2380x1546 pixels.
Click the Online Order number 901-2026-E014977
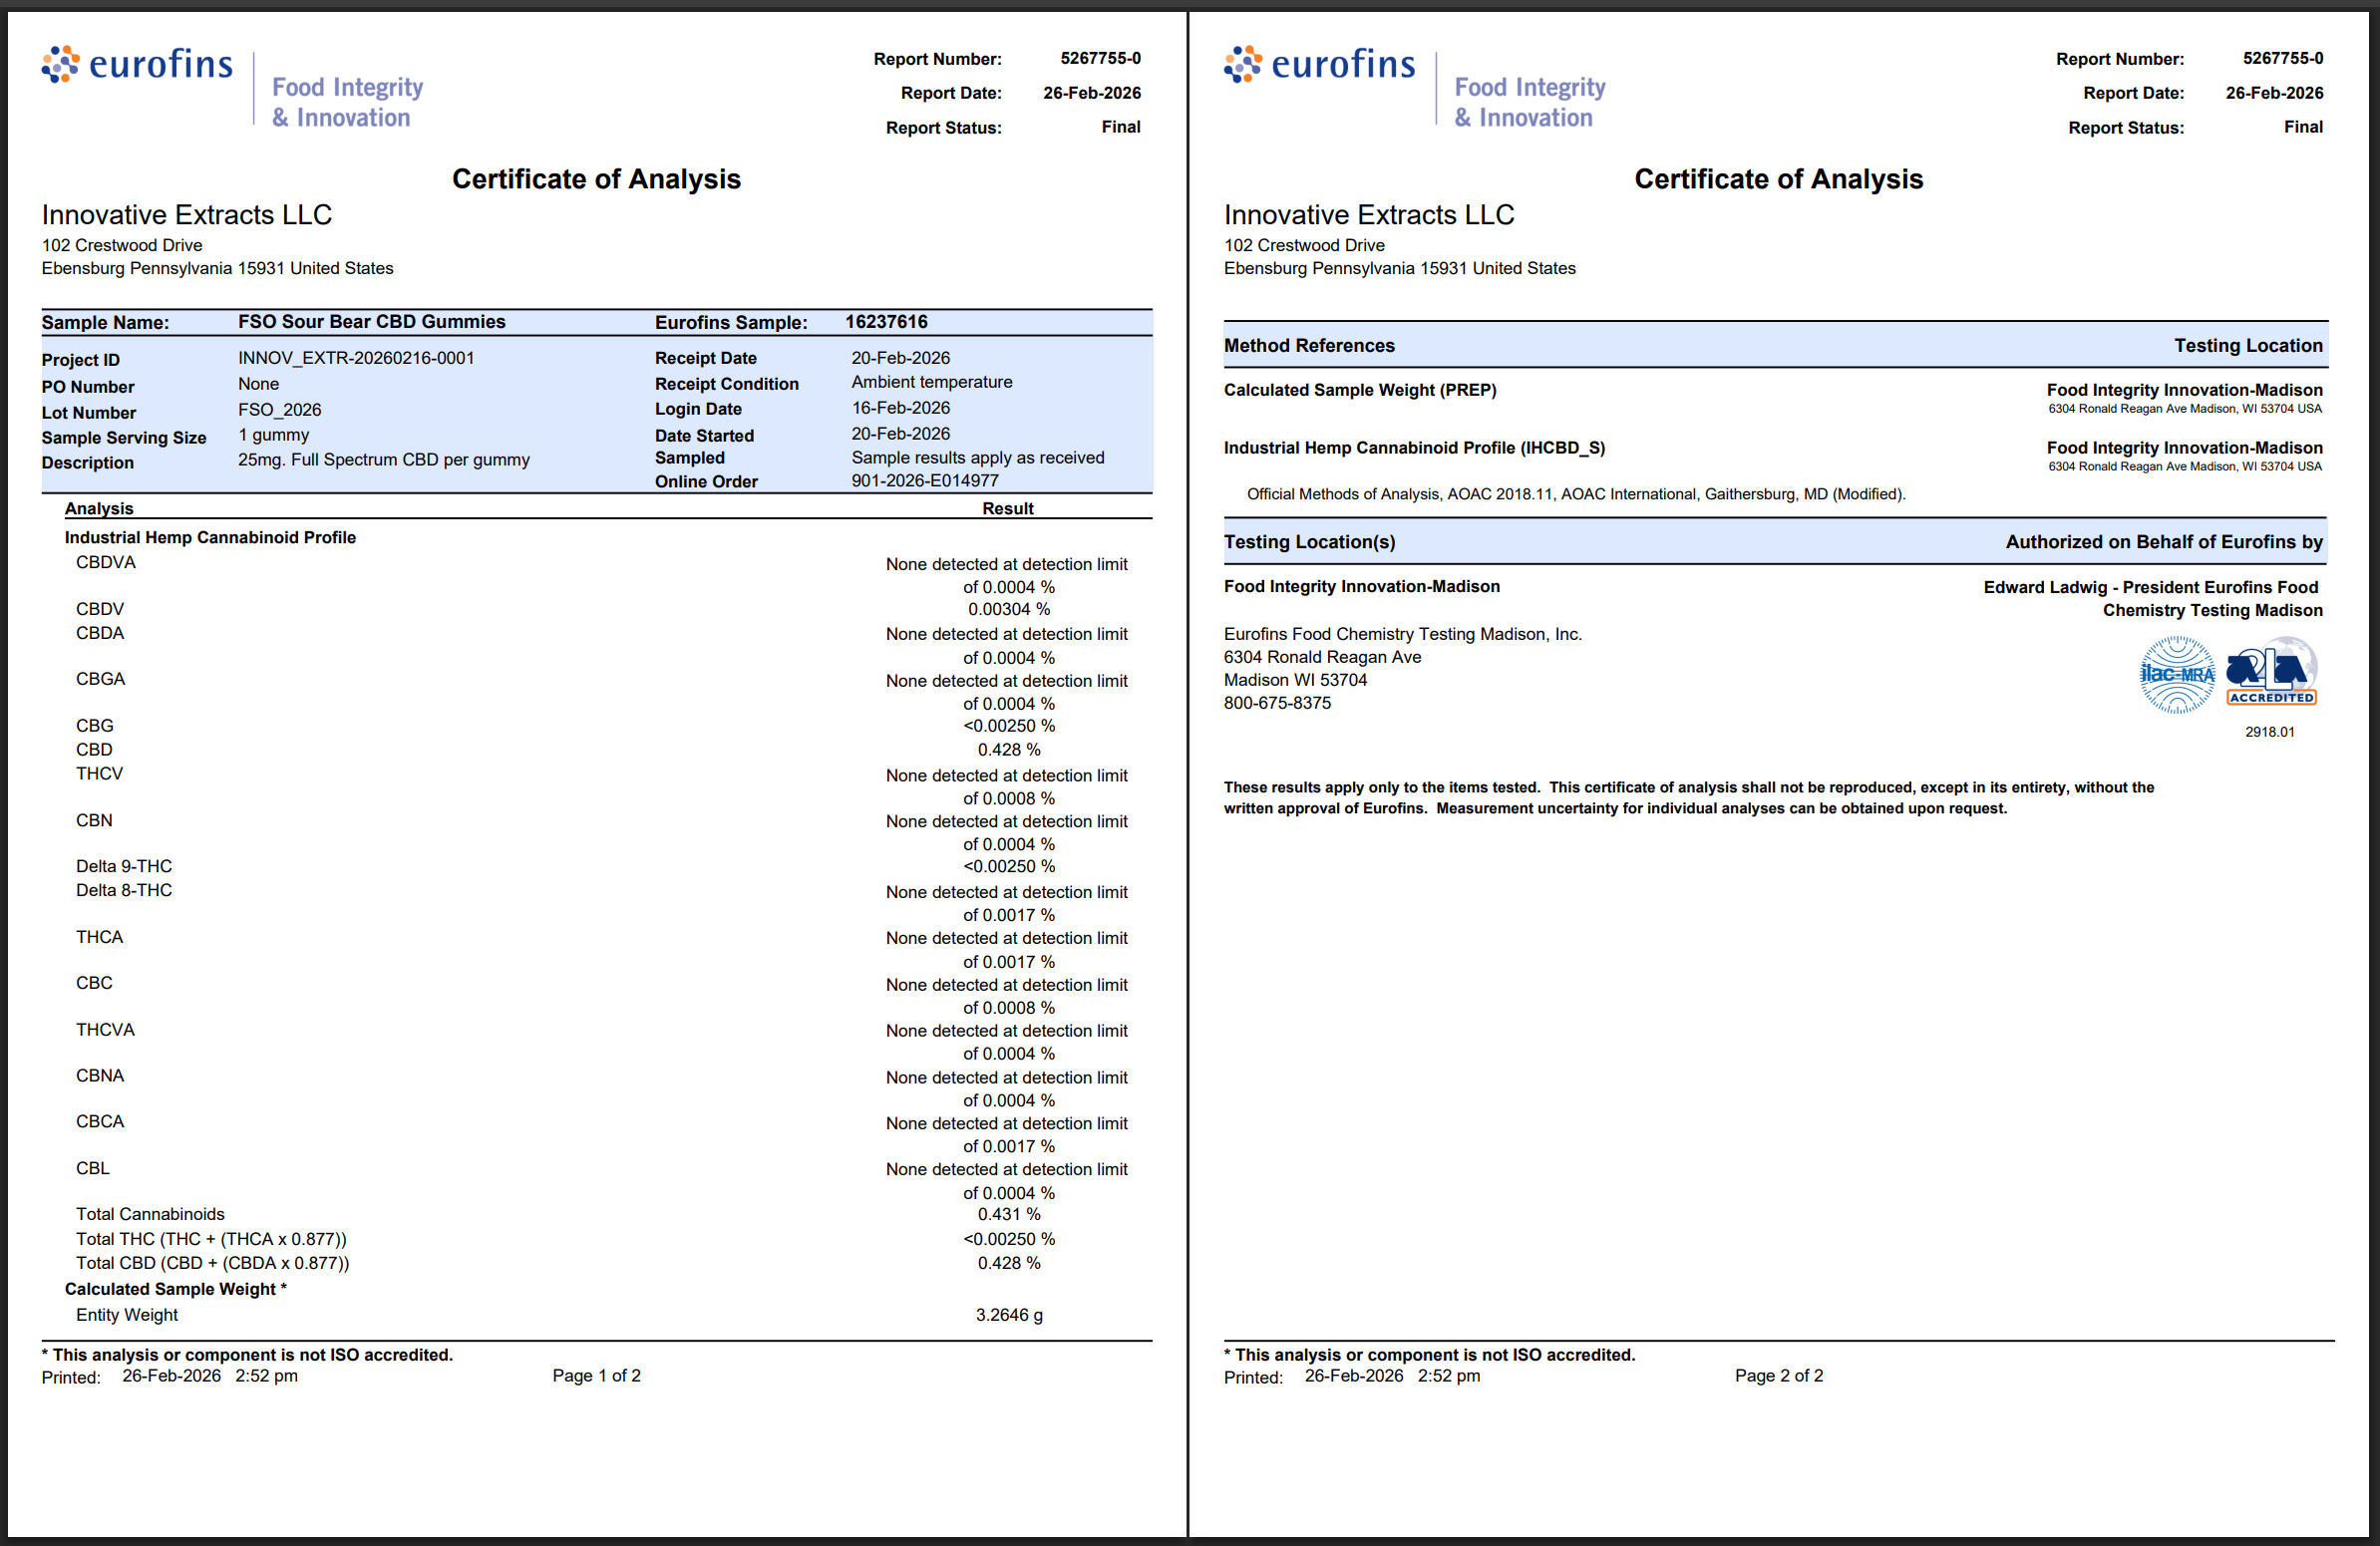924,481
